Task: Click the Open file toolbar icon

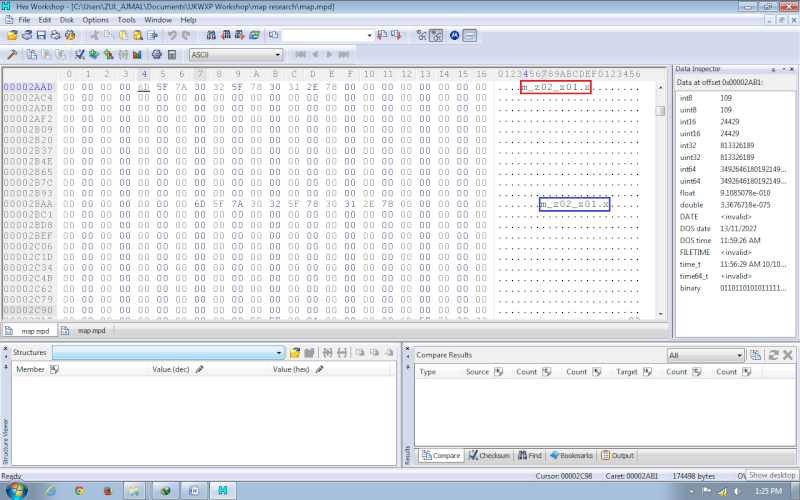Action: (x=12, y=35)
